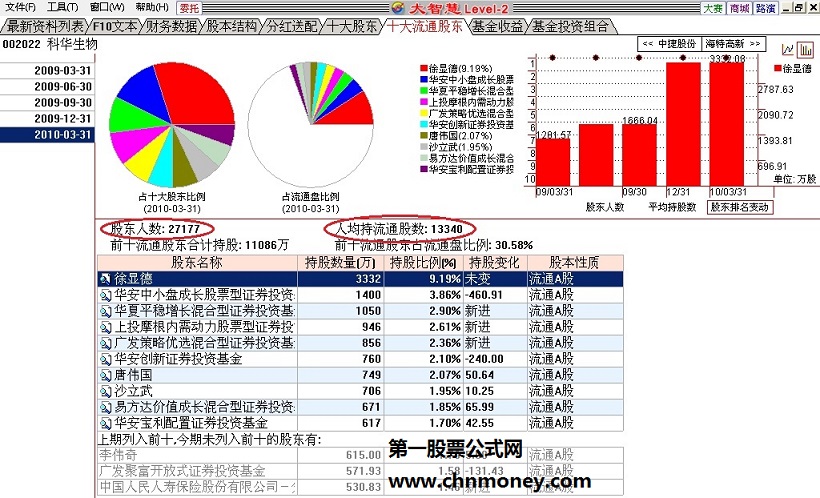
Task: Open the 工具(T) menu
Action: click(x=63, y=7)
